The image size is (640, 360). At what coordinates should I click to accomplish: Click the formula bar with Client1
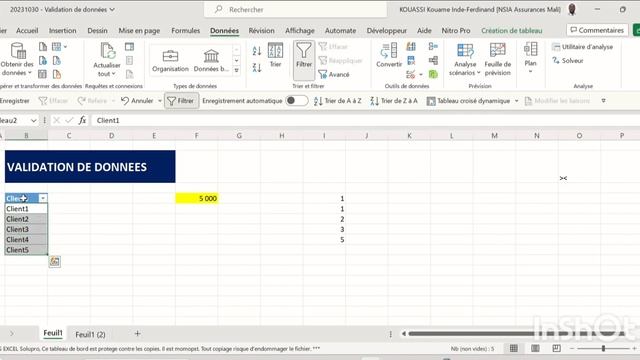pos(365,120)
